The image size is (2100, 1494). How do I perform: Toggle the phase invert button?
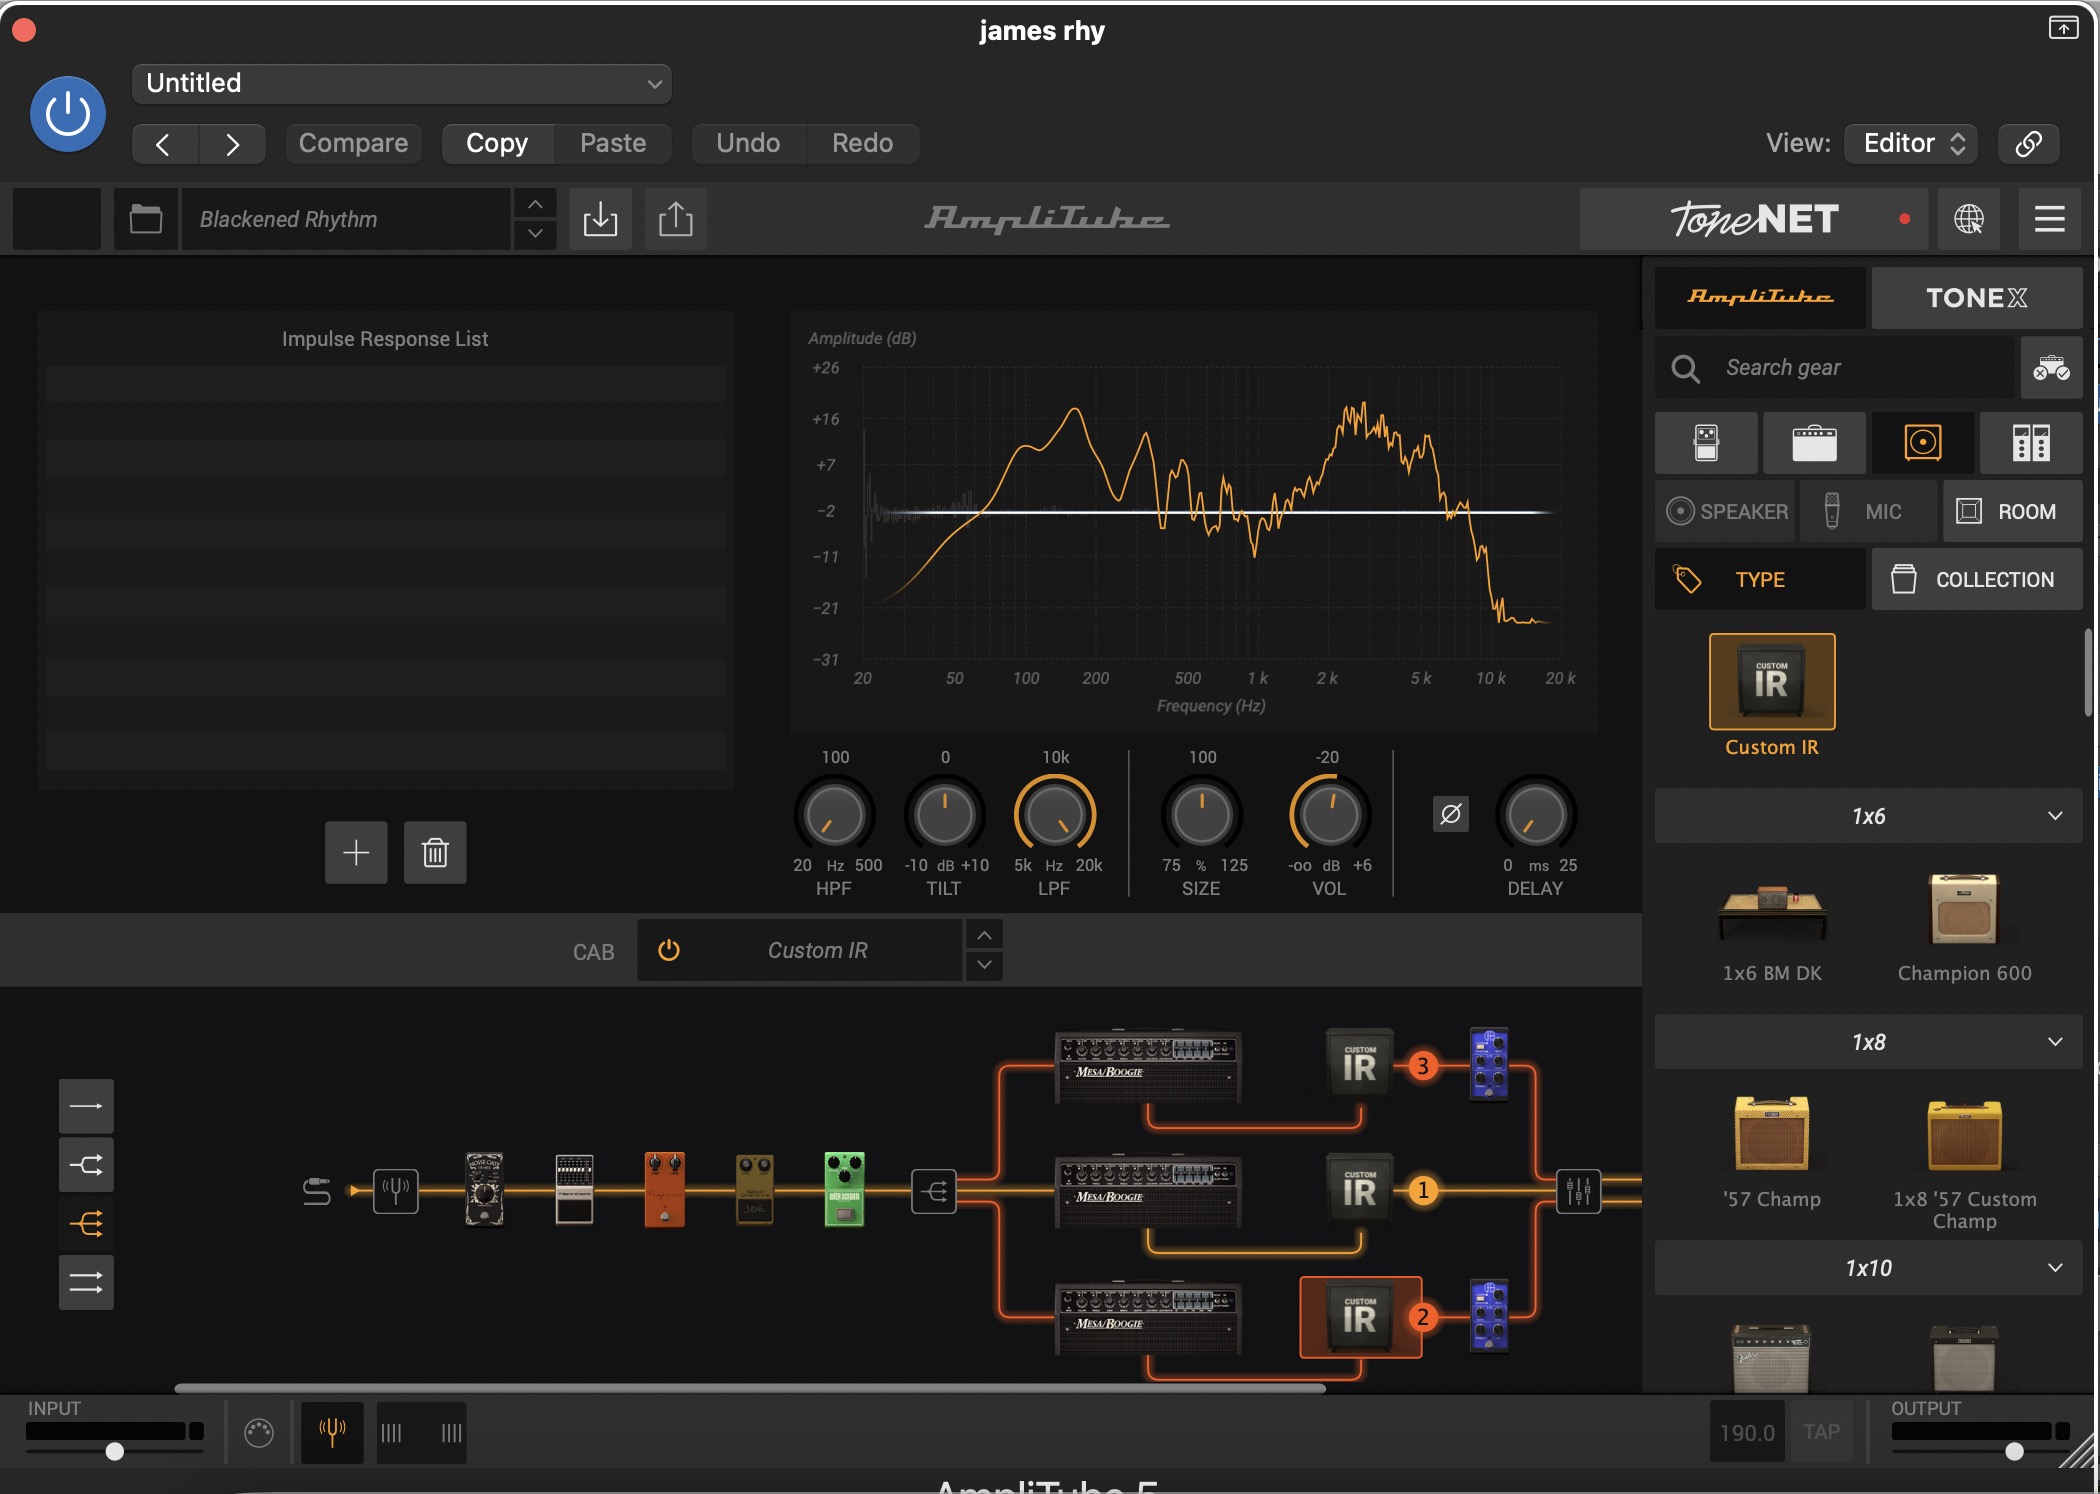click(x=1450, y=814)
